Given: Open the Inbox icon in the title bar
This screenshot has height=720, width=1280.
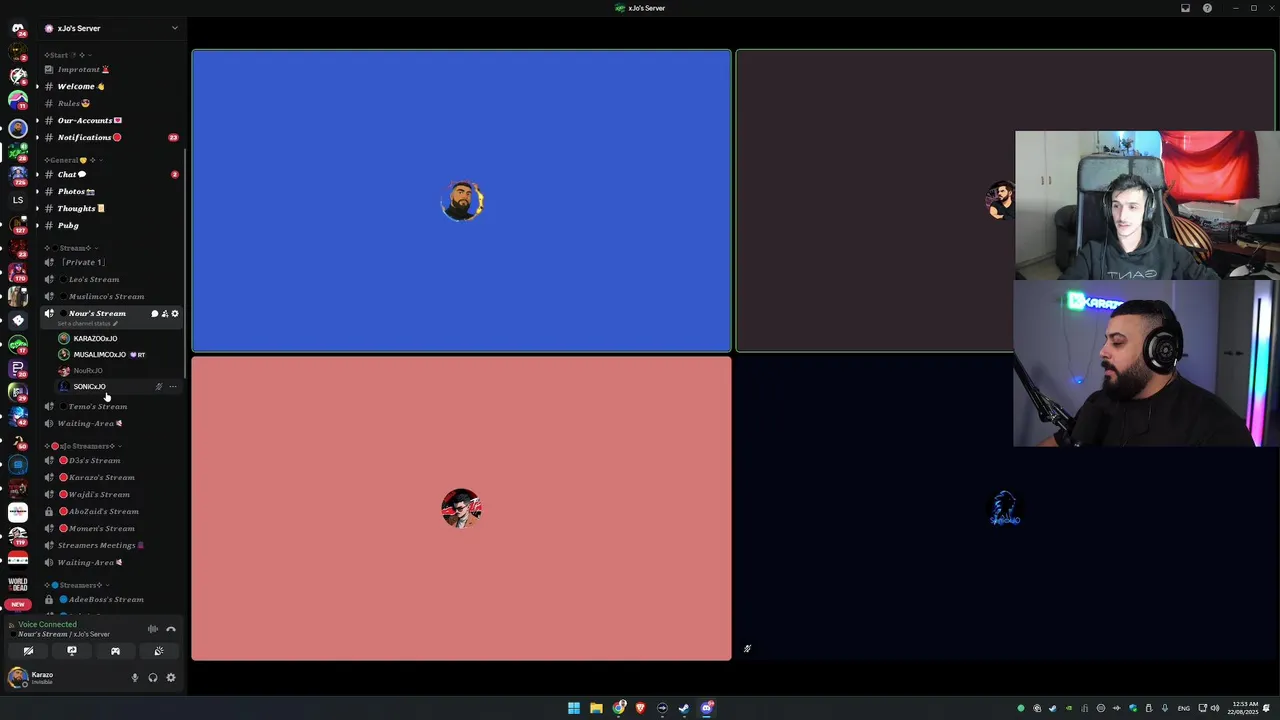Looking at the screenshot, I should 1186,8.
